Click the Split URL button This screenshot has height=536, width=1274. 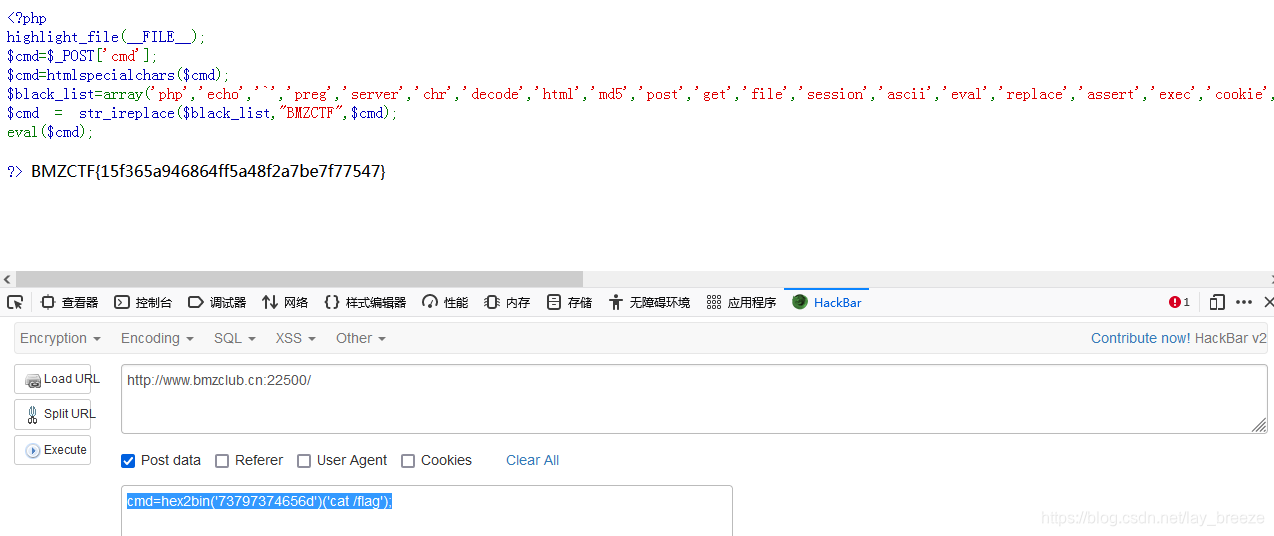click(52, 414)
